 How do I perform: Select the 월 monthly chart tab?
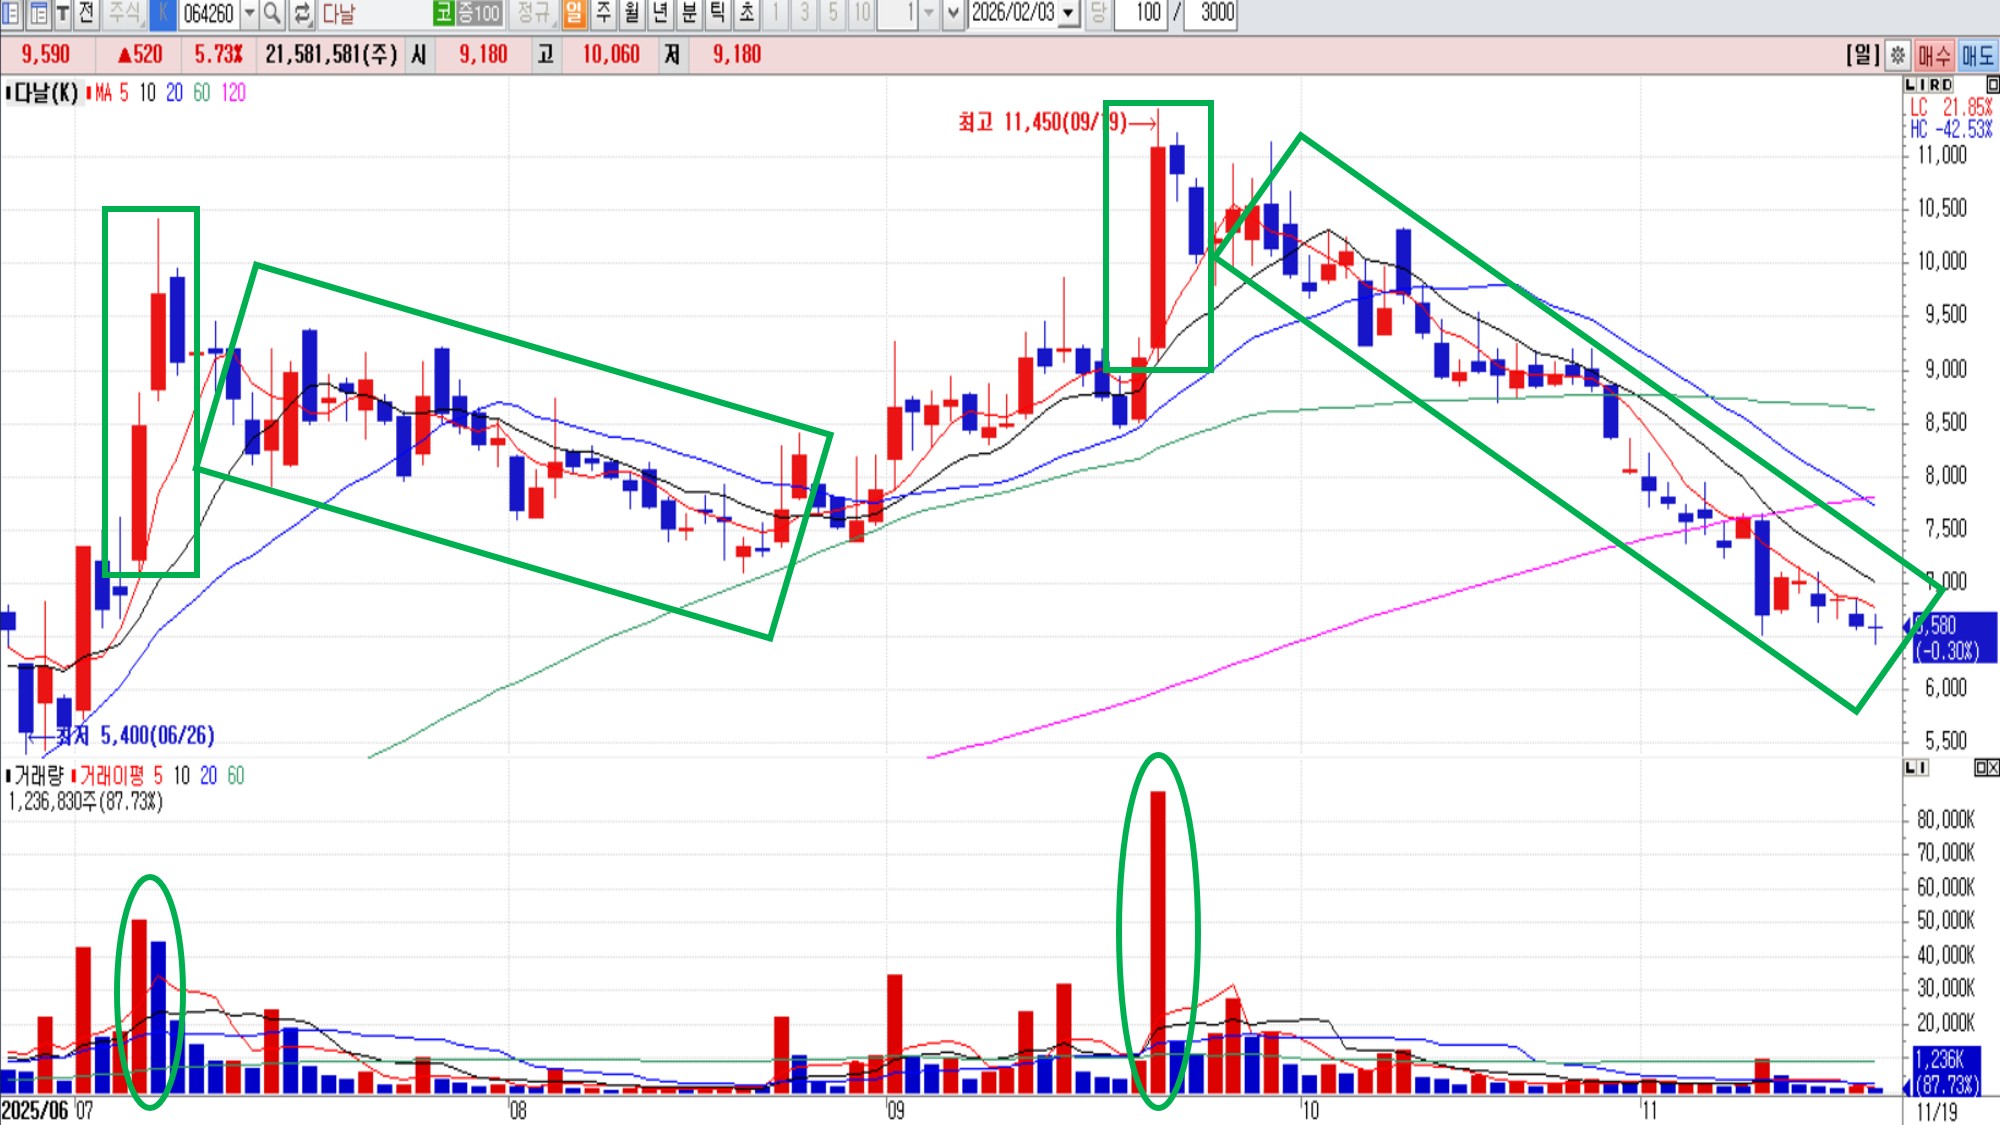pos(632,13)
